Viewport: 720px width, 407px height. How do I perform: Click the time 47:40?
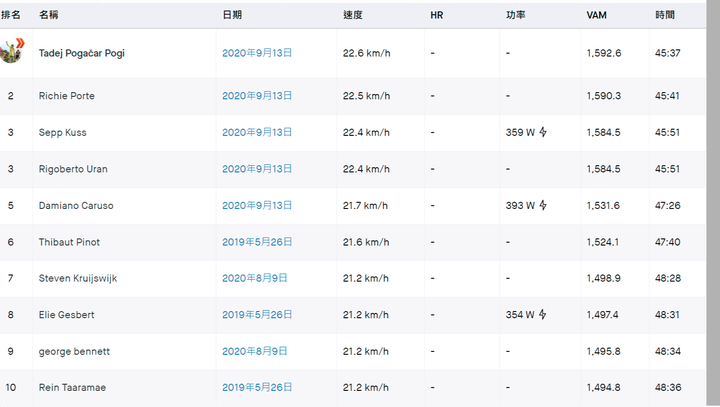[668, 242]
